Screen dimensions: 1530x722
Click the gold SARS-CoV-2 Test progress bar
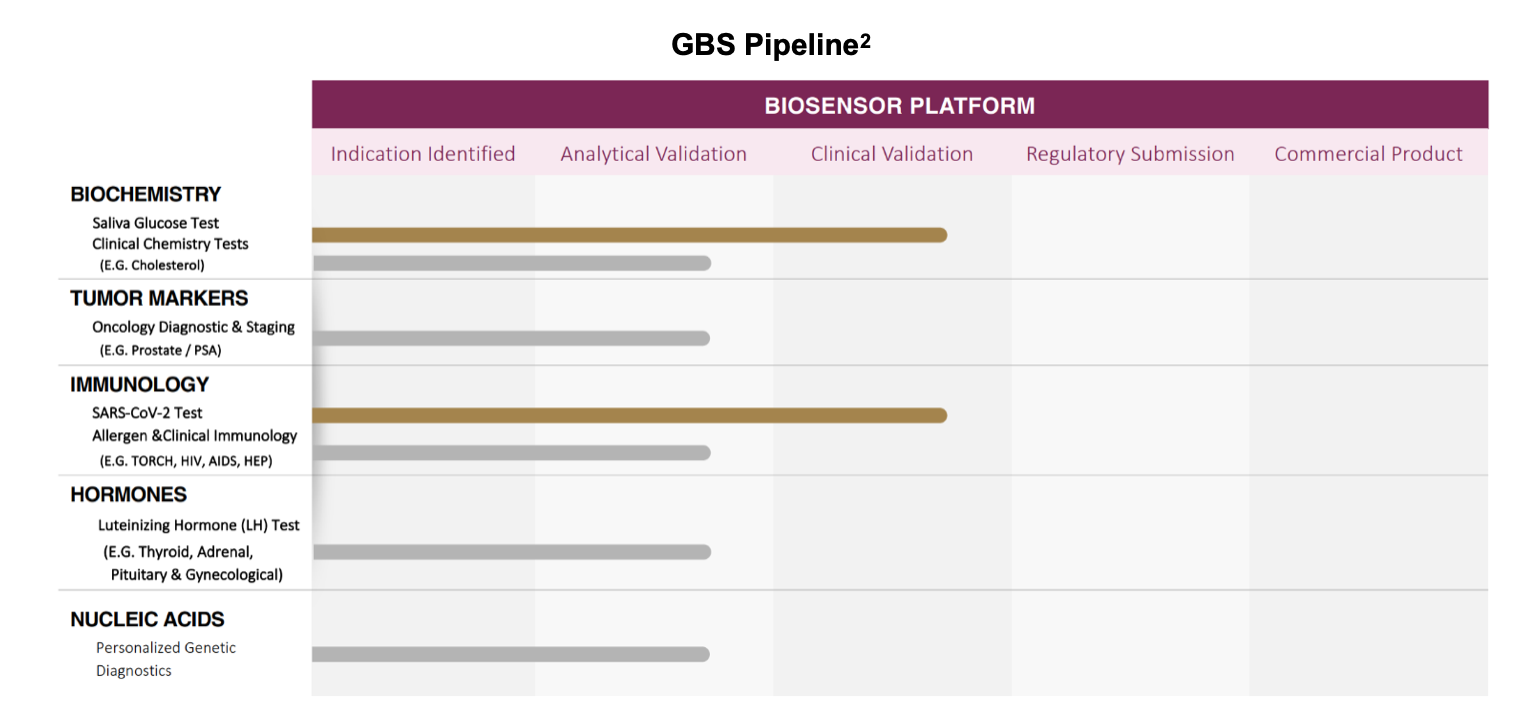629,415
